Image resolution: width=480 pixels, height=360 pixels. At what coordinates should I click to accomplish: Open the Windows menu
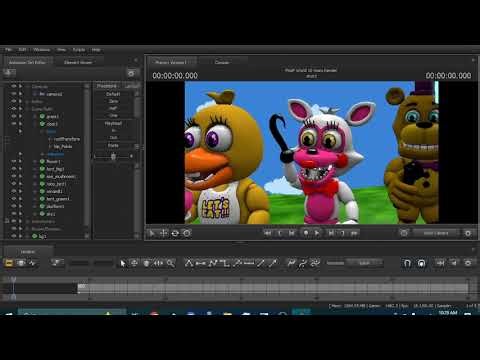coord(41,50)
